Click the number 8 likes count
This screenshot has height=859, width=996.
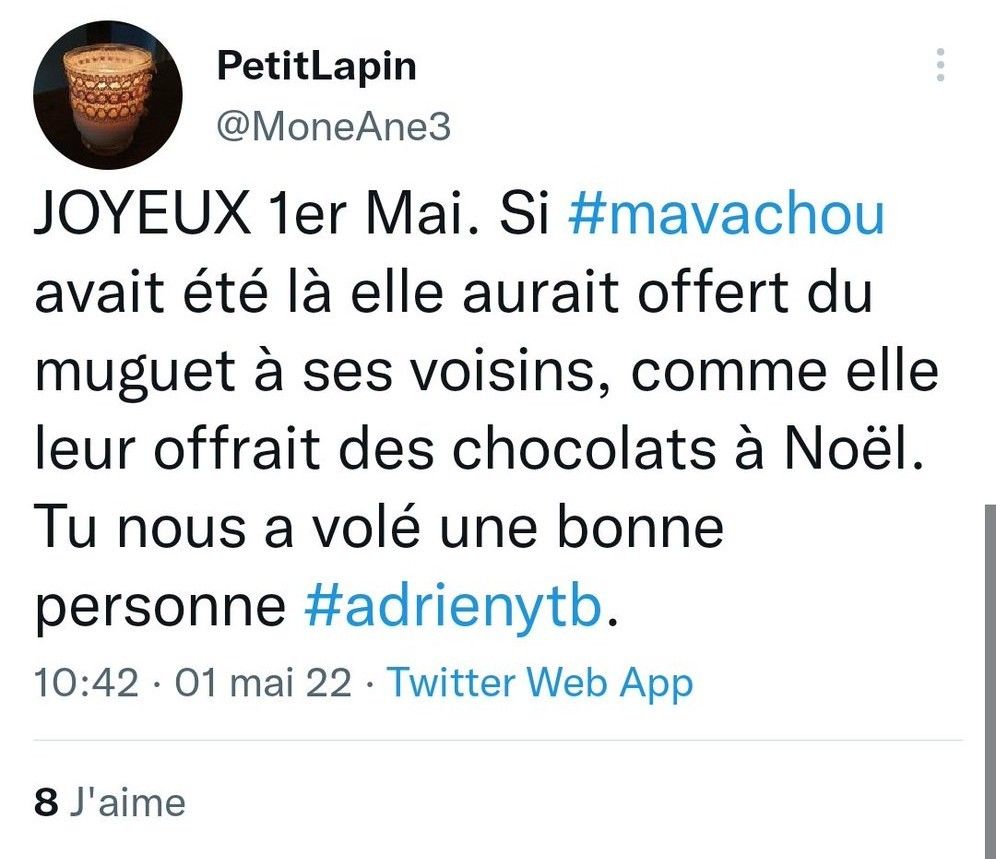tap(46, 803)
